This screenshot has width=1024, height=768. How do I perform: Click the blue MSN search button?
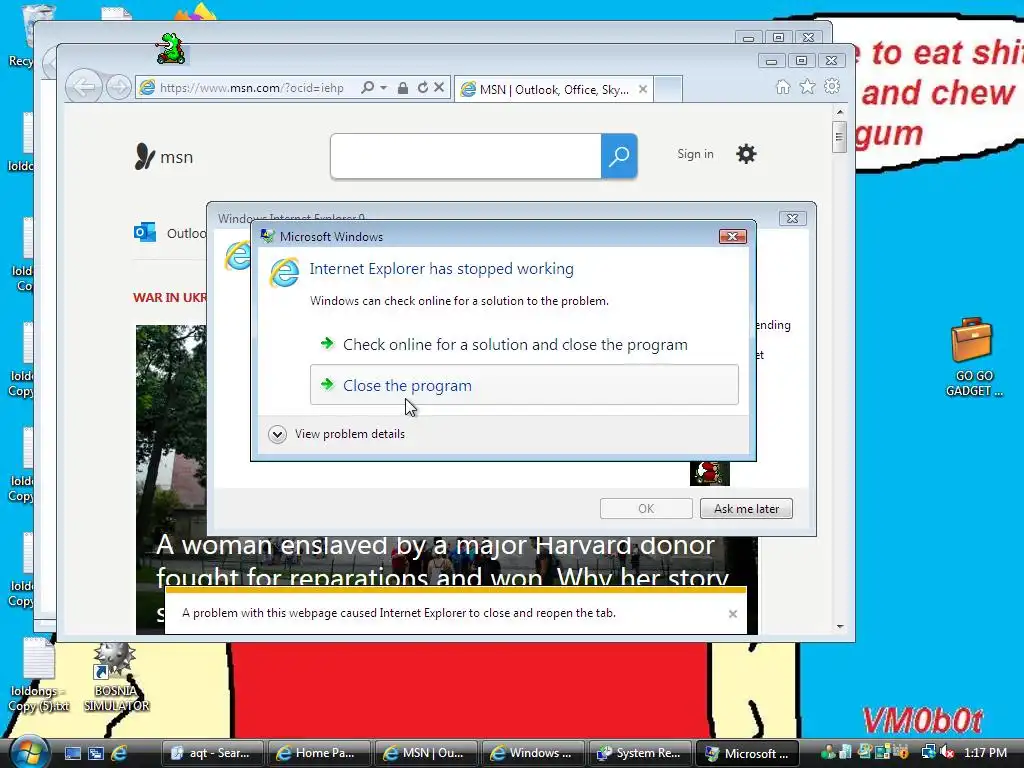[619, 156]
